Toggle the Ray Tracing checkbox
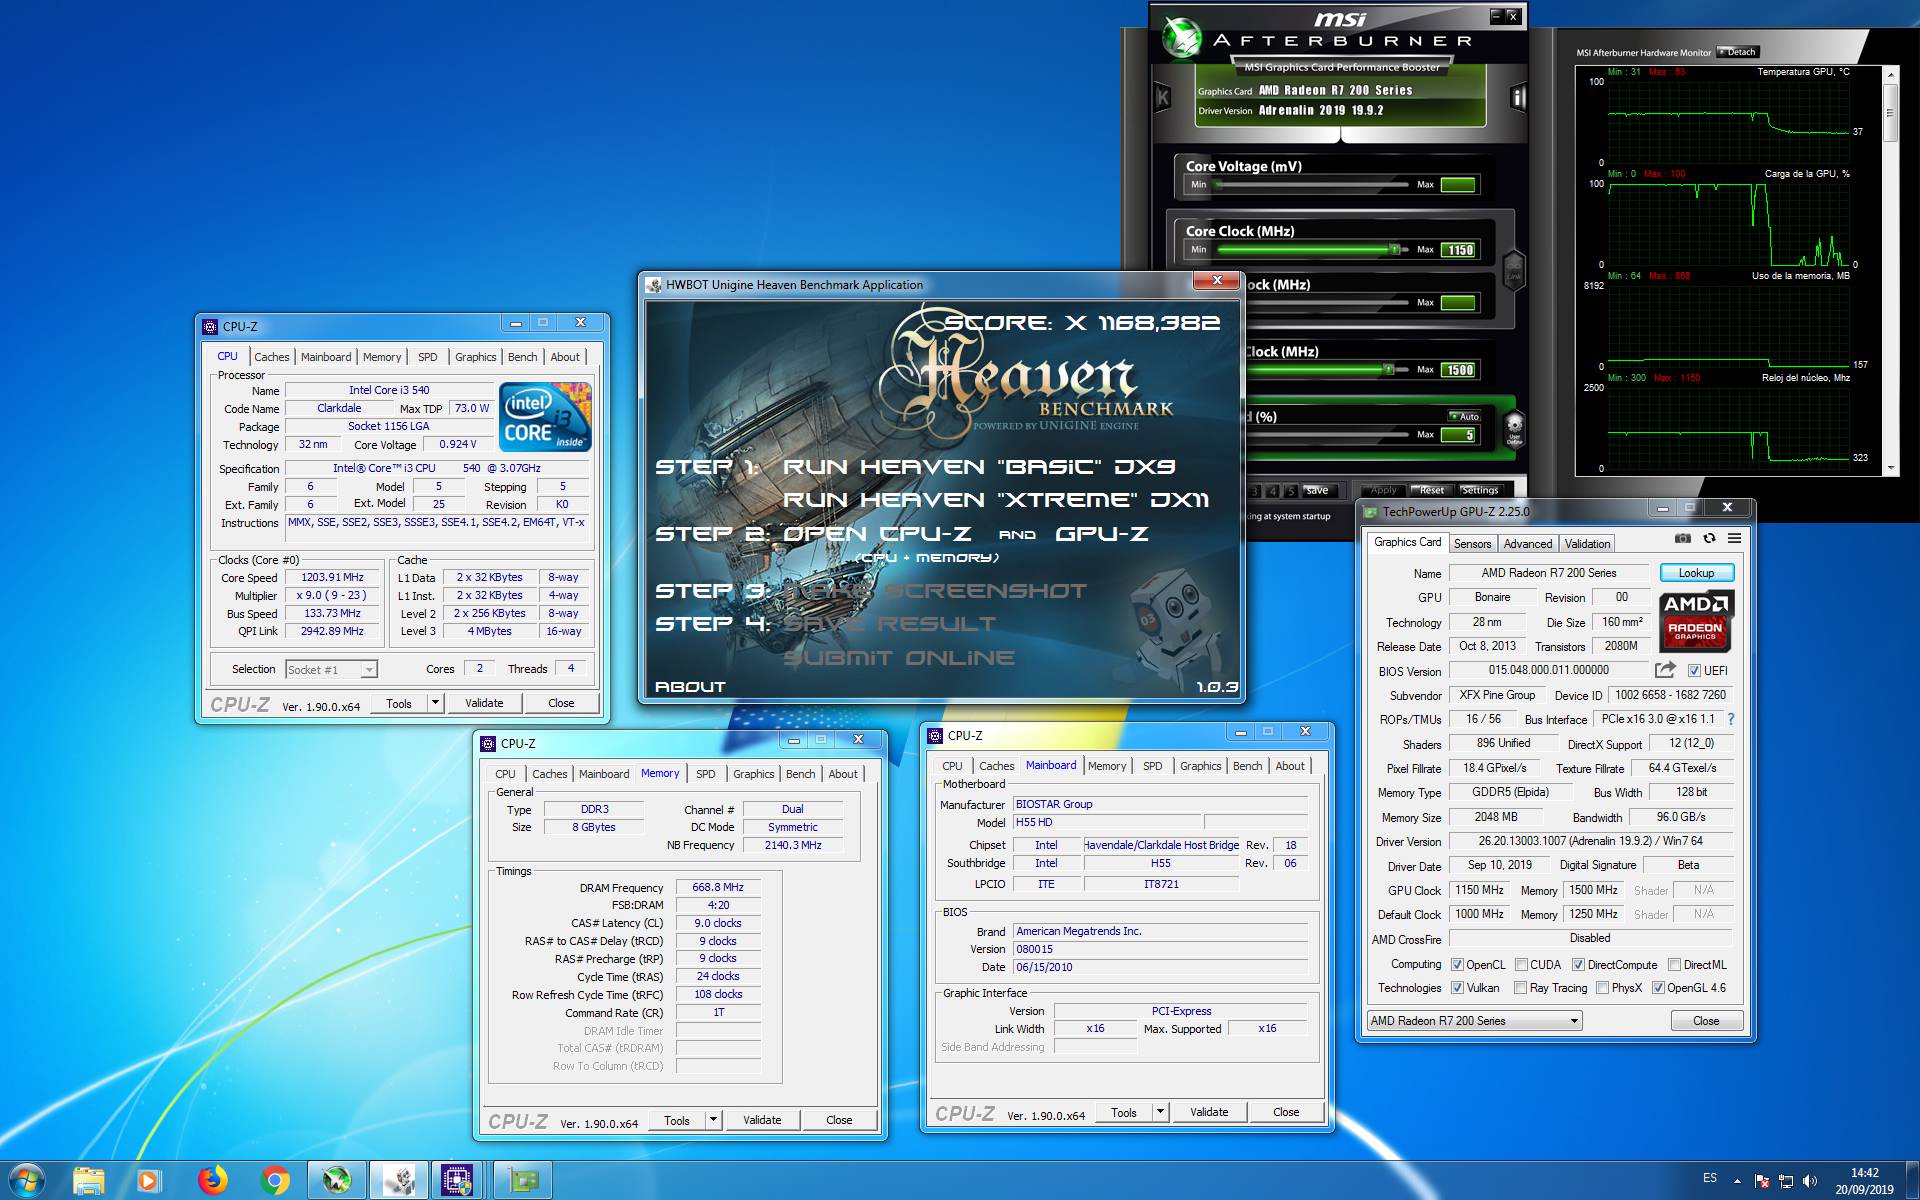 click(x=1521, y=988)
